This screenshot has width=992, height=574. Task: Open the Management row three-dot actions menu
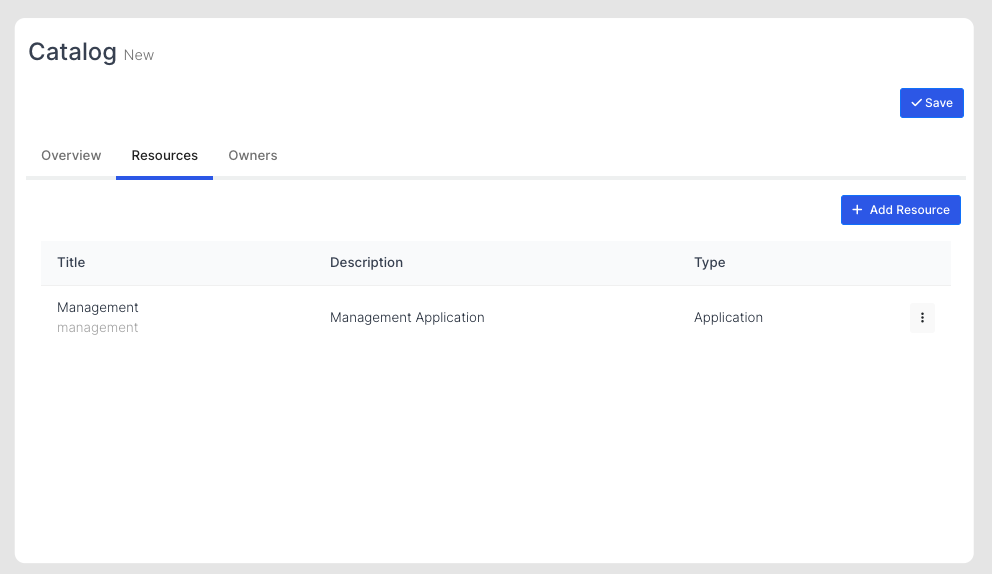pos(922,318)
